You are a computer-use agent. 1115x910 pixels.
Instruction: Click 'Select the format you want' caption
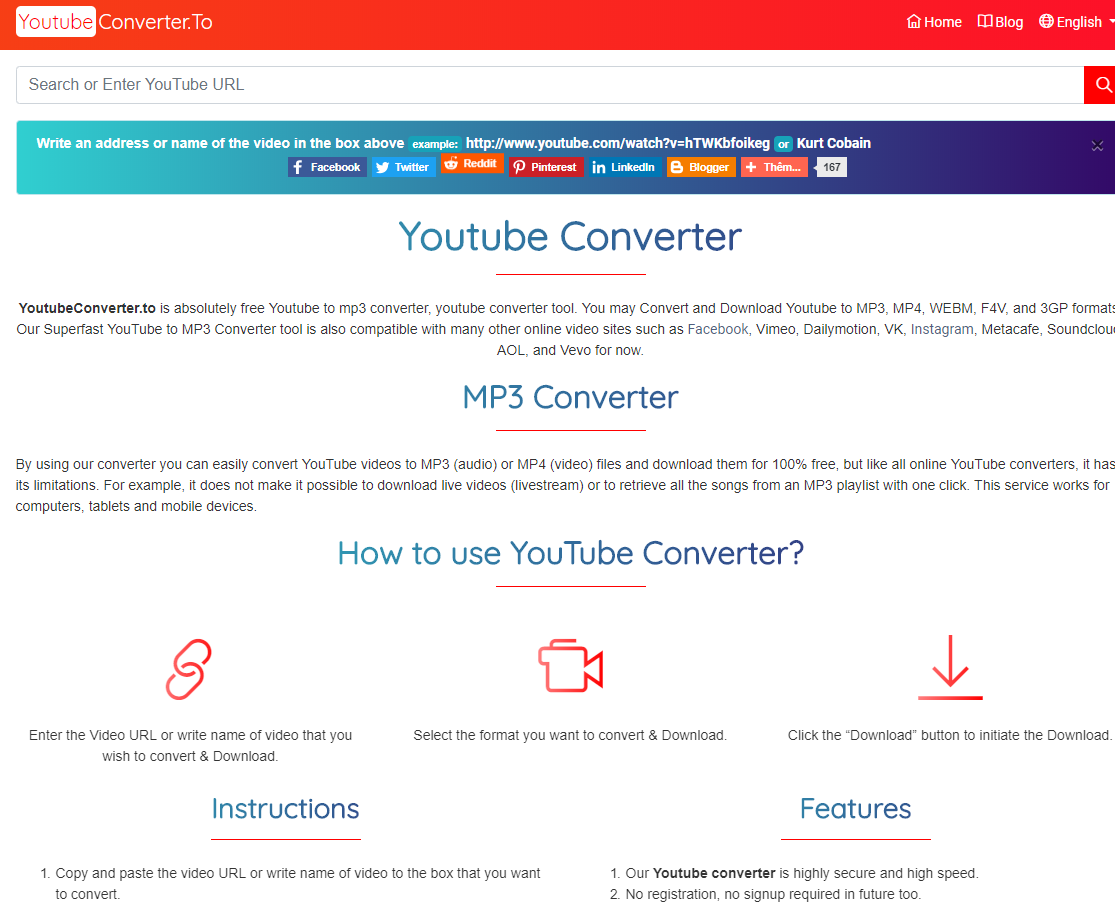(x=570, y=735)
